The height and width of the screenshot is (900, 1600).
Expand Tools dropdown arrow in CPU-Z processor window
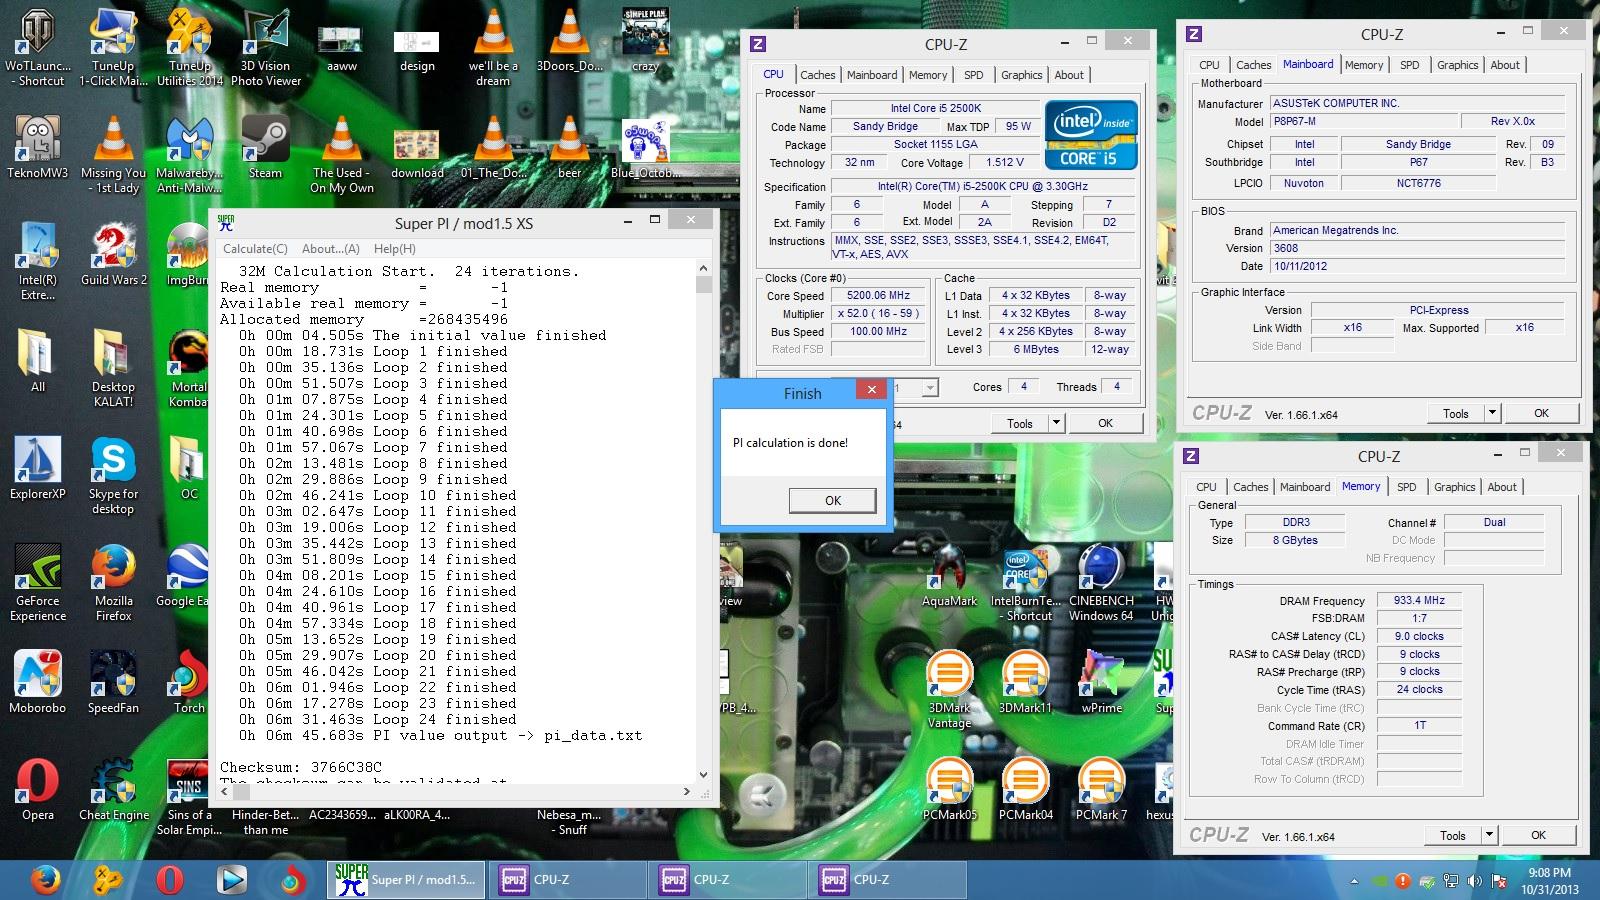point(1055,423)
